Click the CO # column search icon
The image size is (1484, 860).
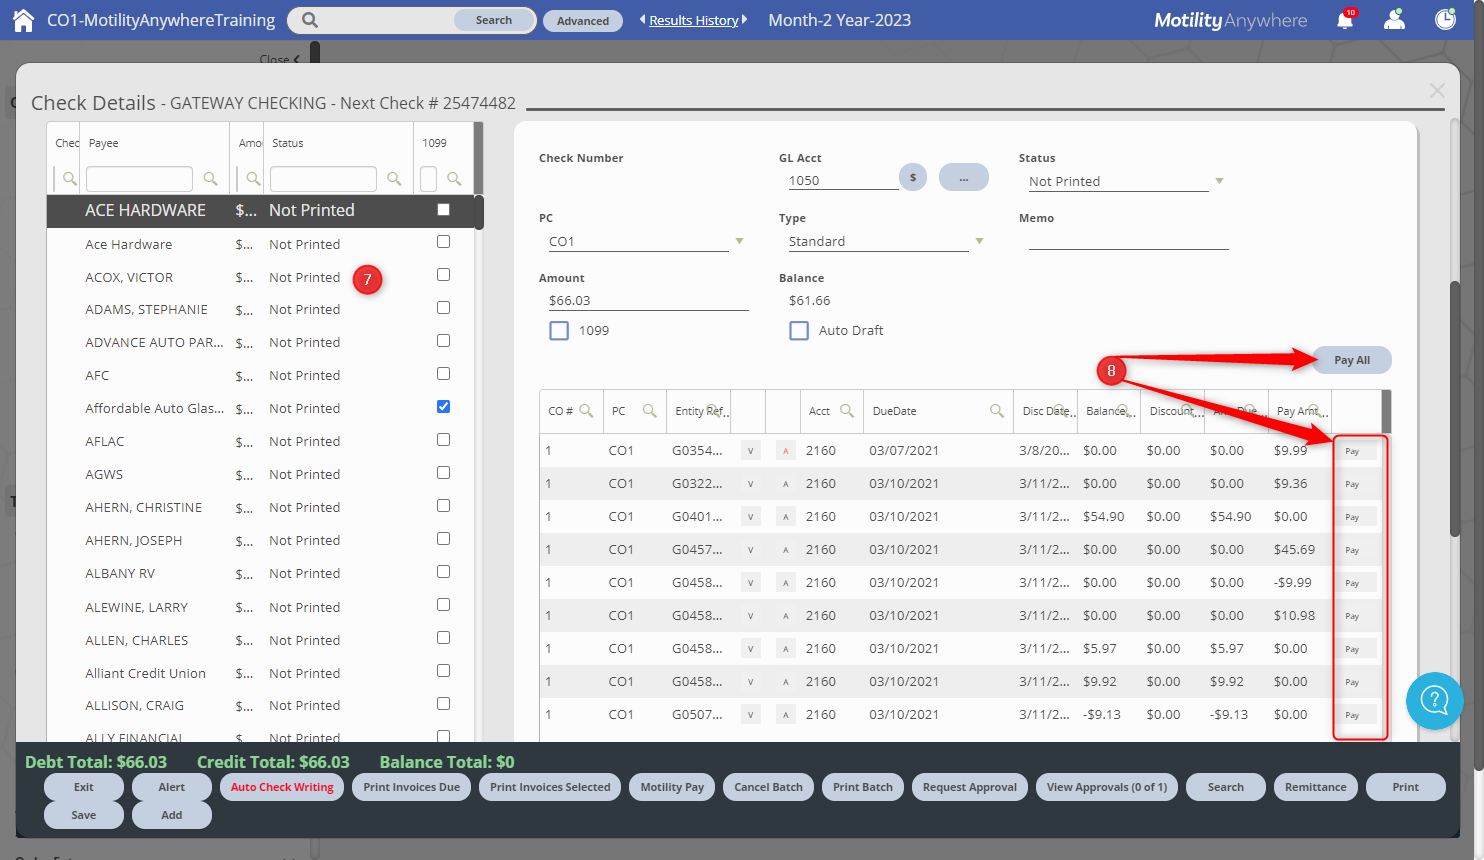click(x=587, y=411)
